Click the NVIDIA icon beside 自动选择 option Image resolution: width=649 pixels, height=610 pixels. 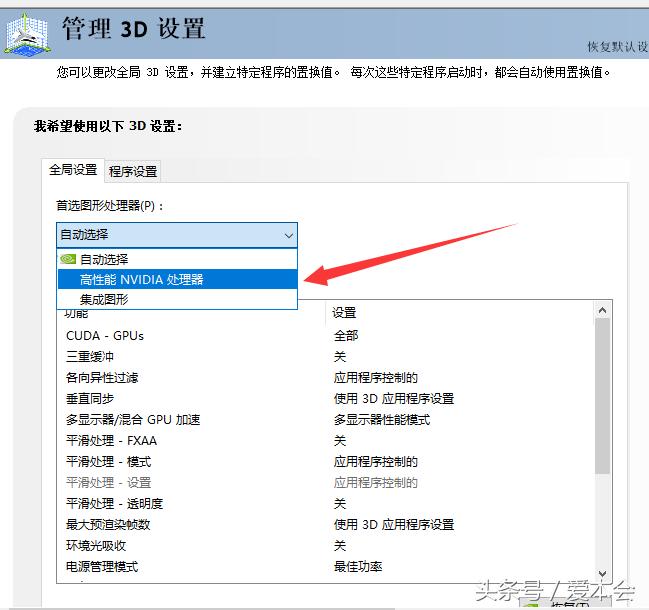67,259
